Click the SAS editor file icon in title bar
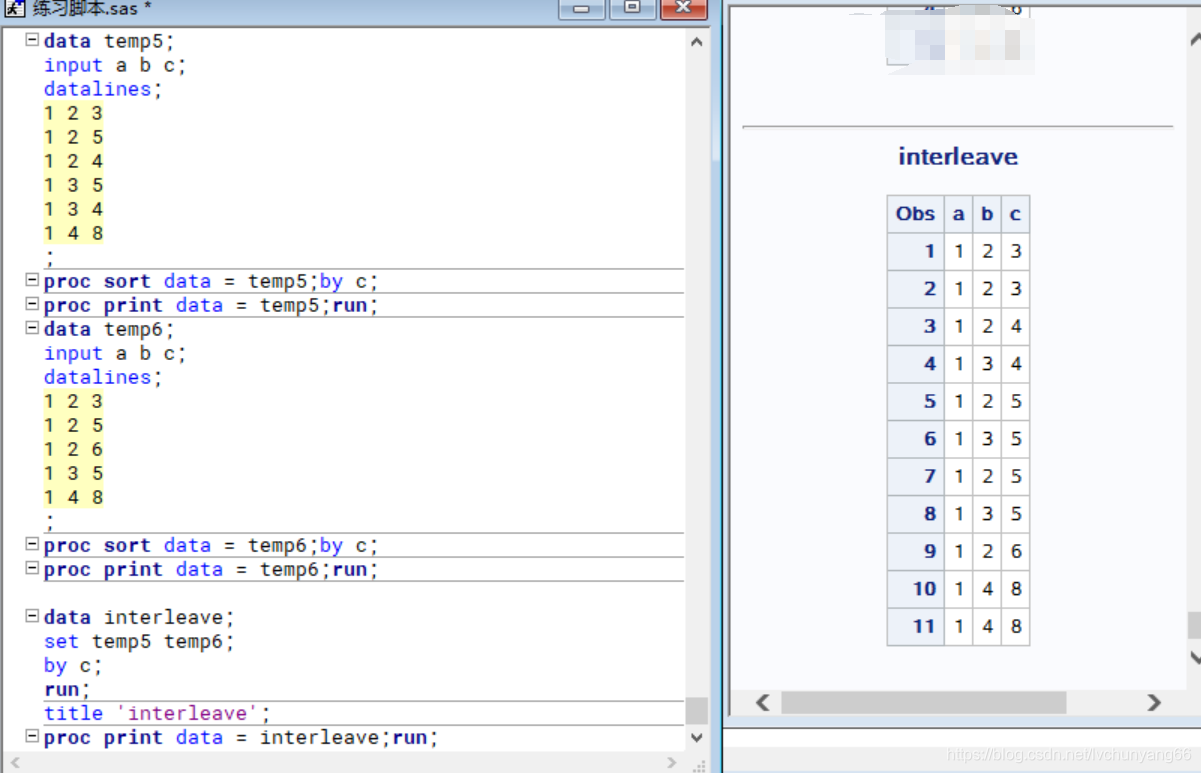1201x773 pixels. [14, 8]
